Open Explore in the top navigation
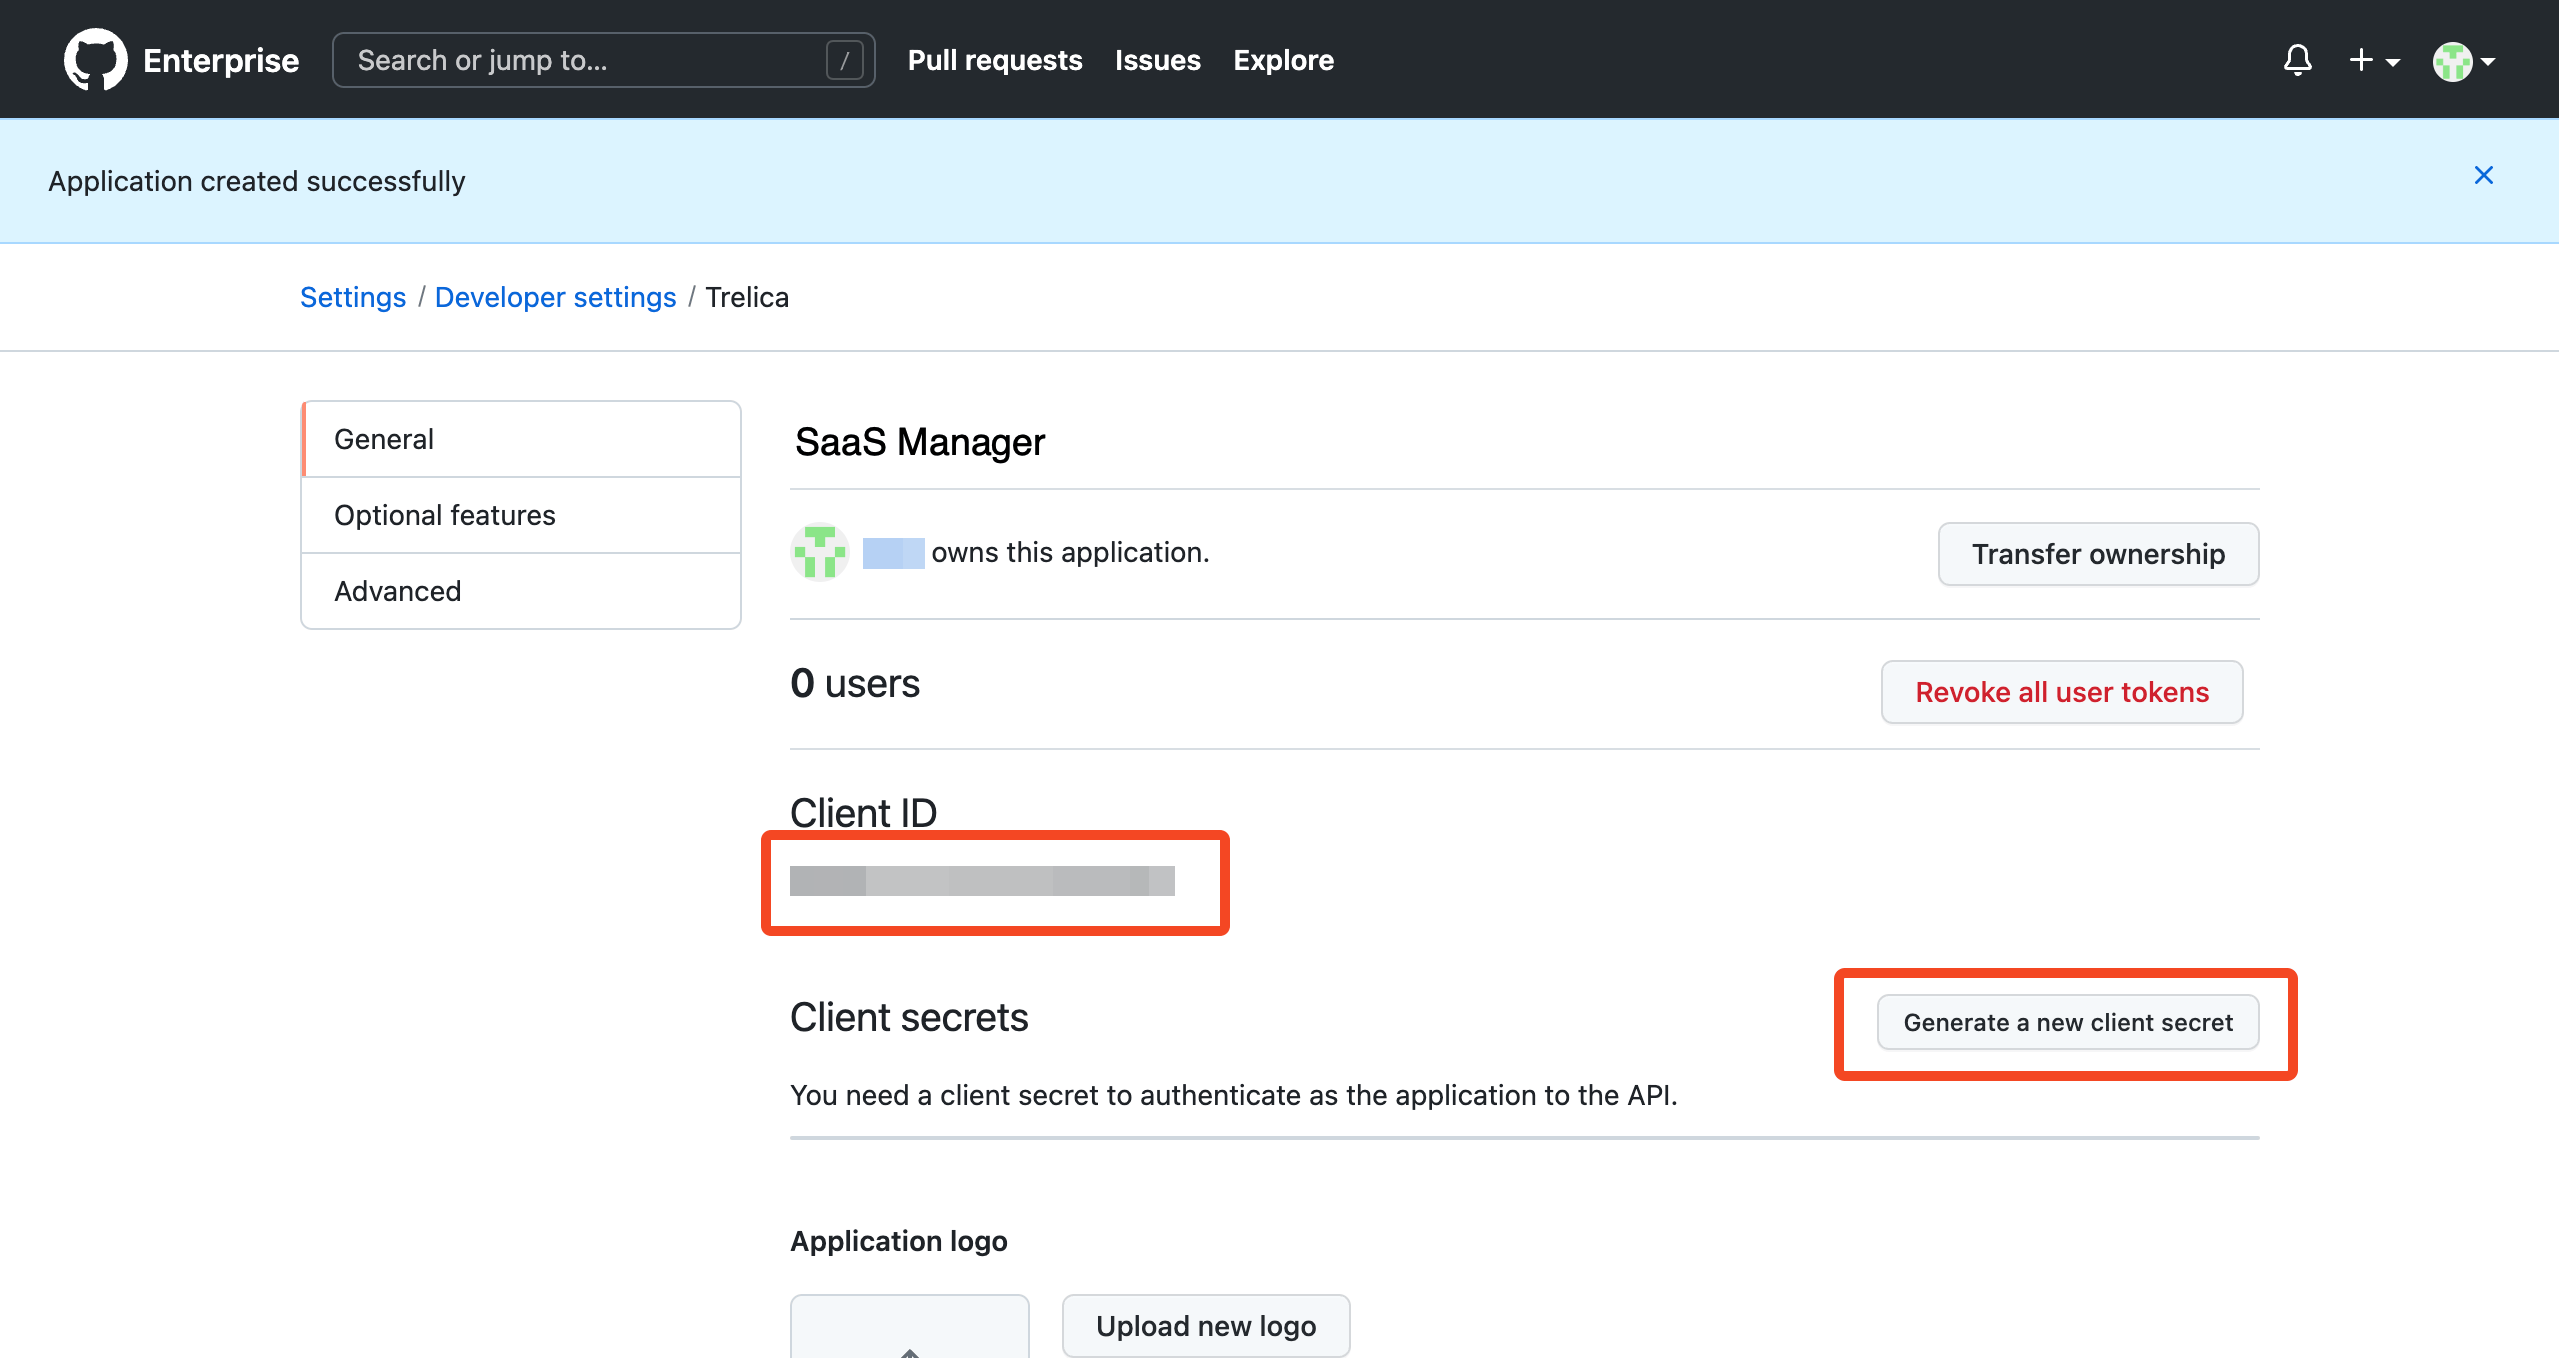Image resolution: width=2559 pixels, height=1358 pixels. (1283, 60)
